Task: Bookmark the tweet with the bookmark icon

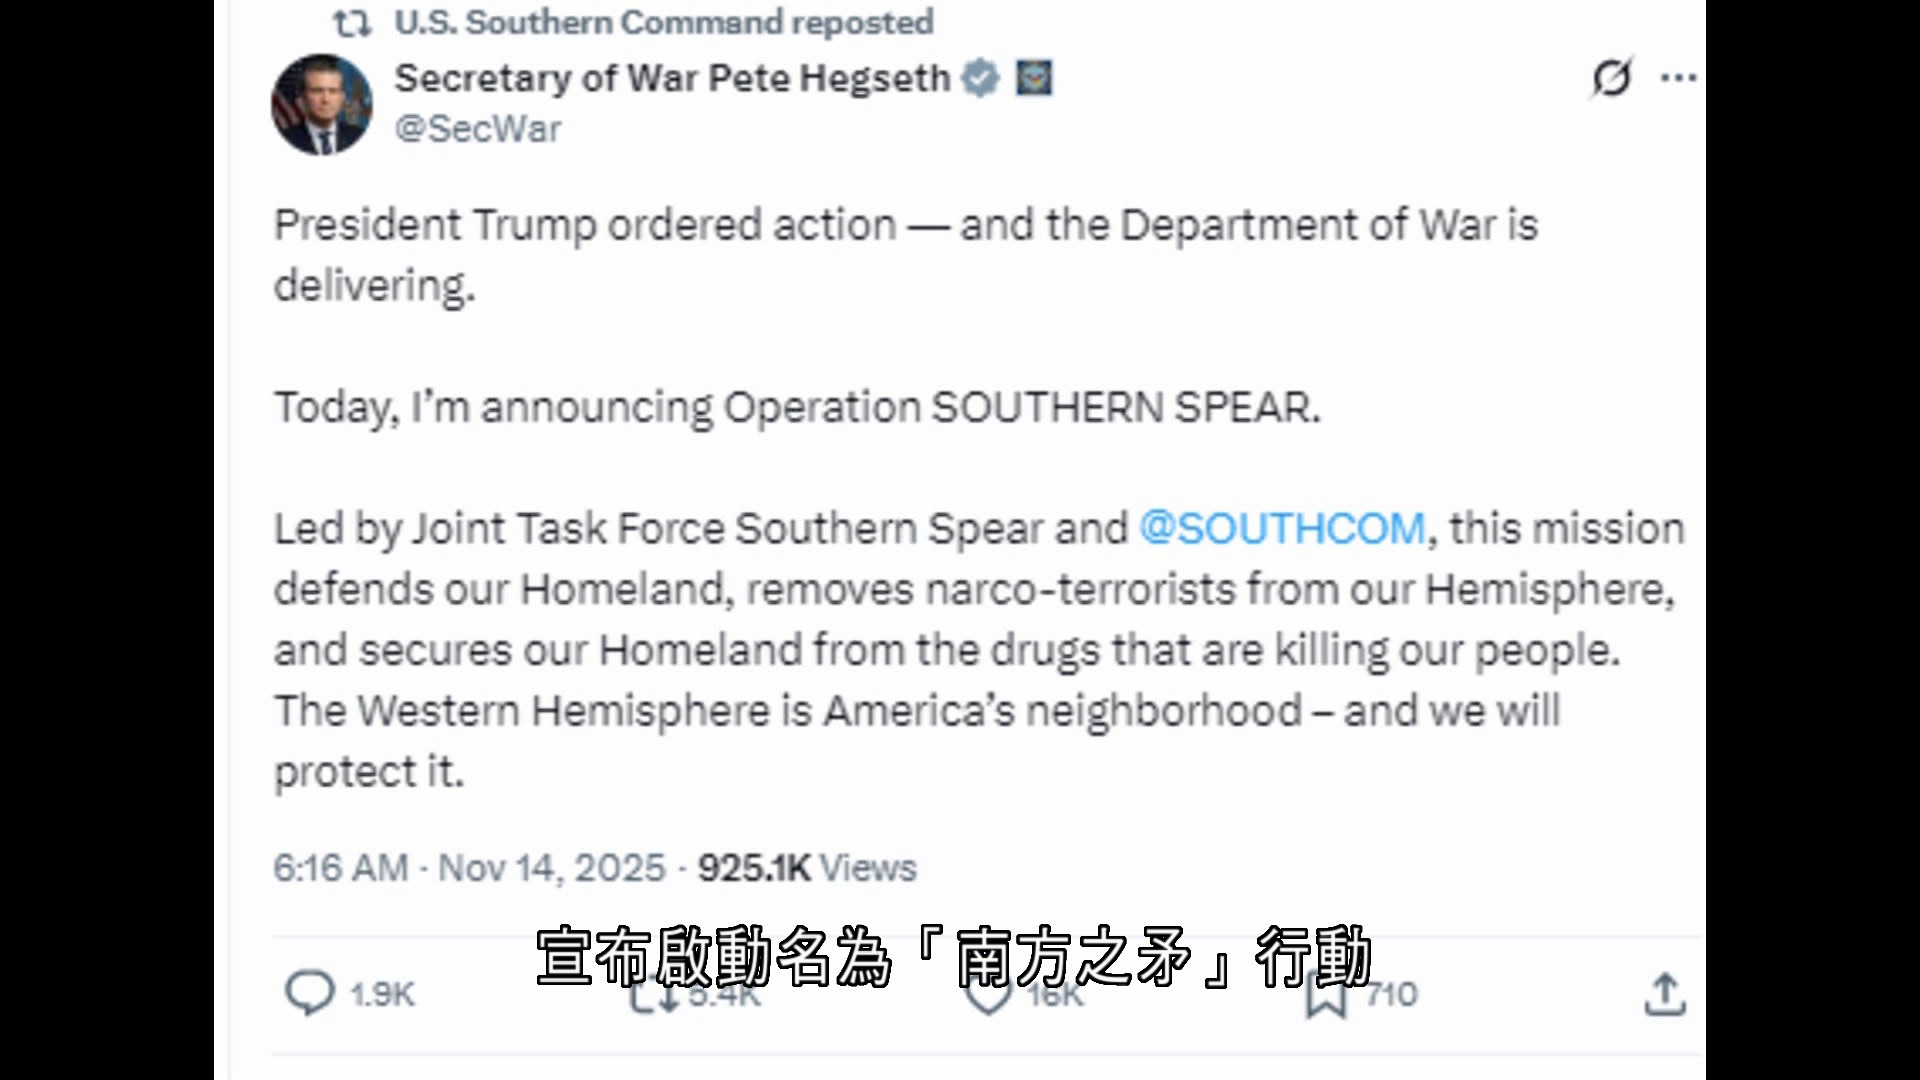Action: click(1326, 994)
